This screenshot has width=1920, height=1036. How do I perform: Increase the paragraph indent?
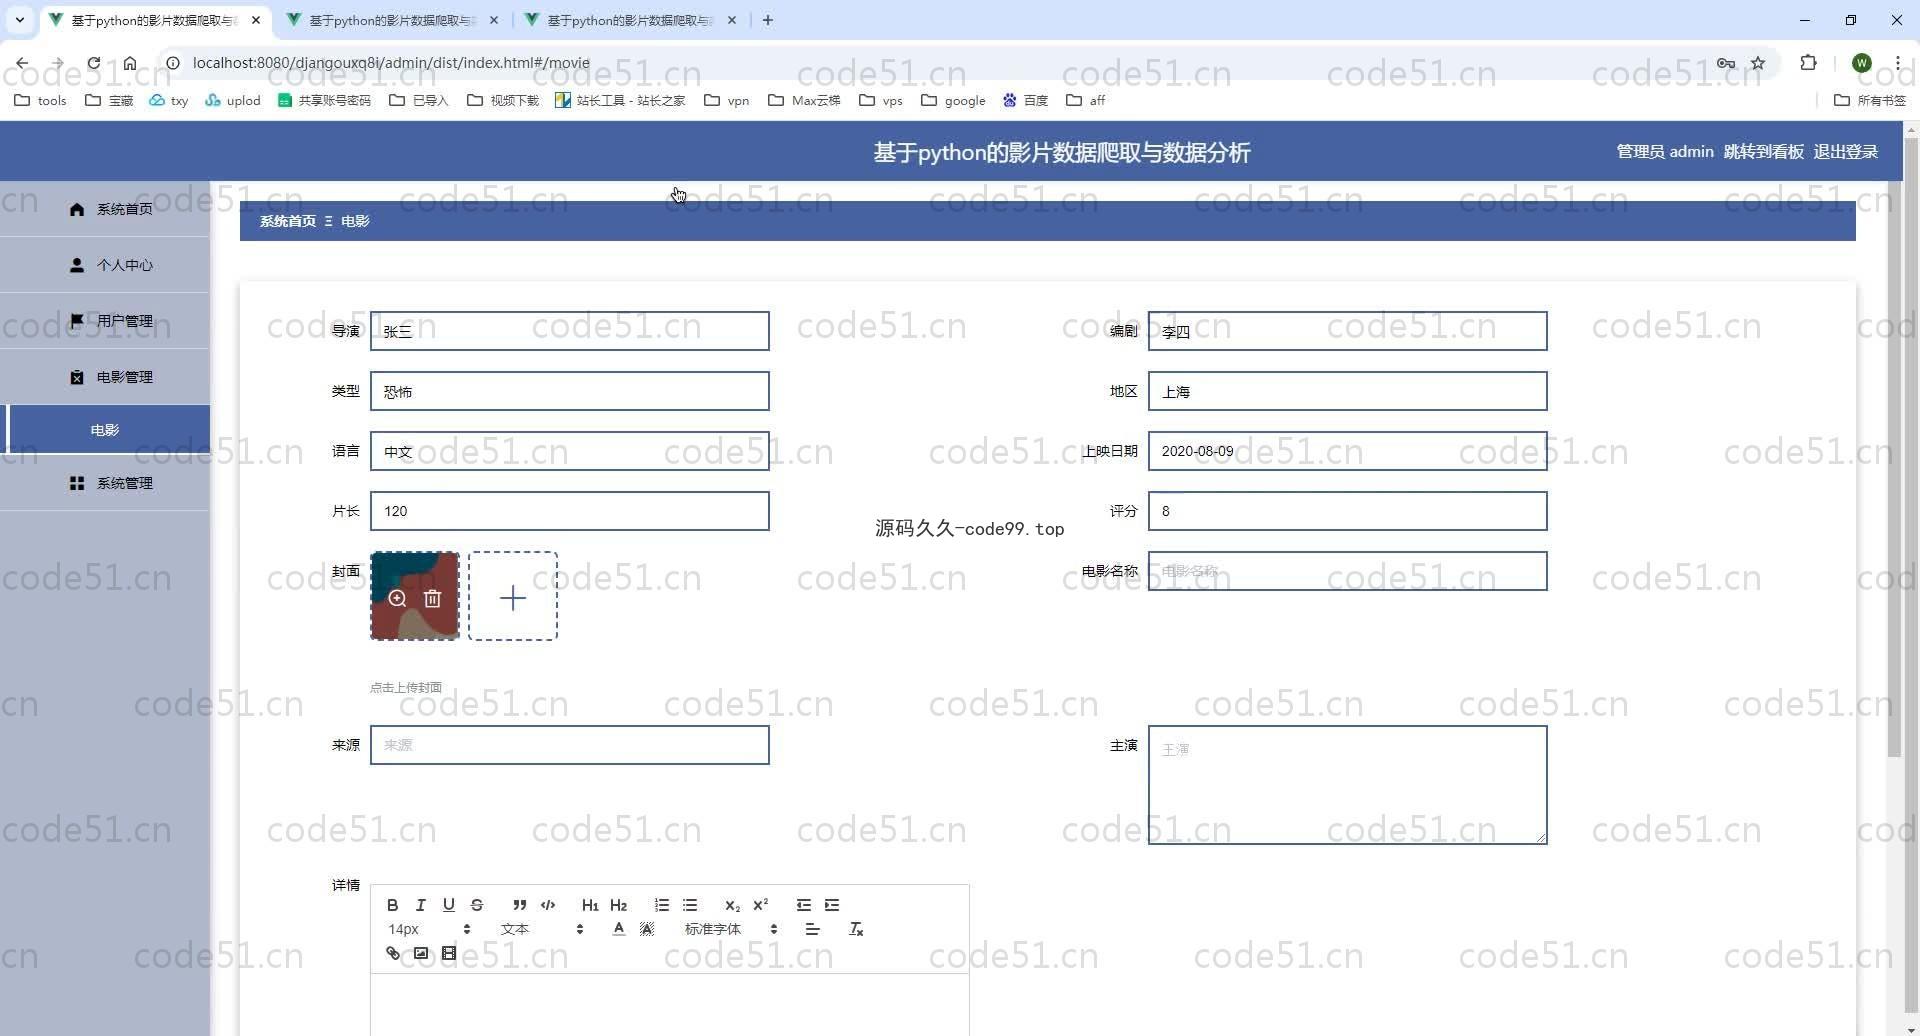coord(832,905)
